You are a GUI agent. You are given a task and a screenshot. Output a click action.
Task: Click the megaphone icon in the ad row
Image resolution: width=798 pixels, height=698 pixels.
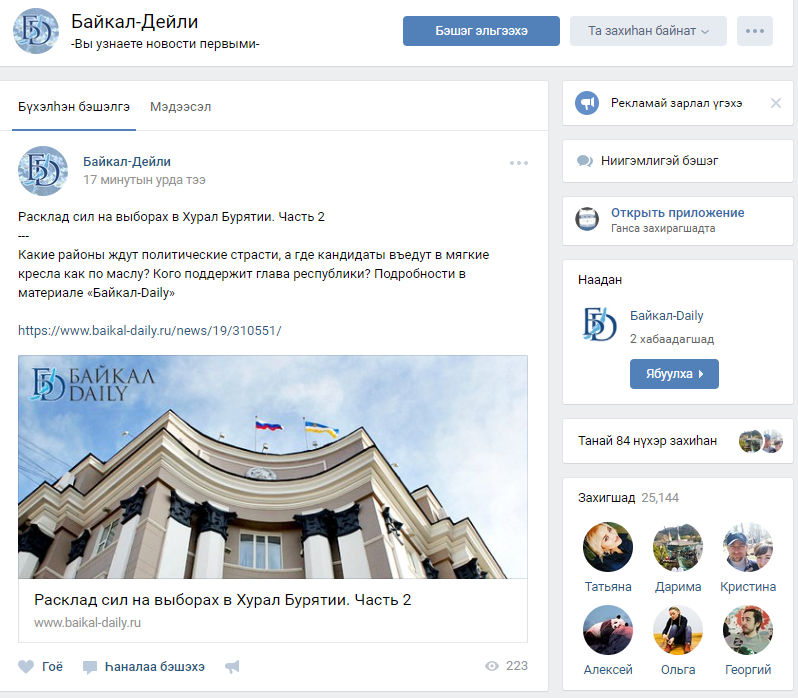587,103
